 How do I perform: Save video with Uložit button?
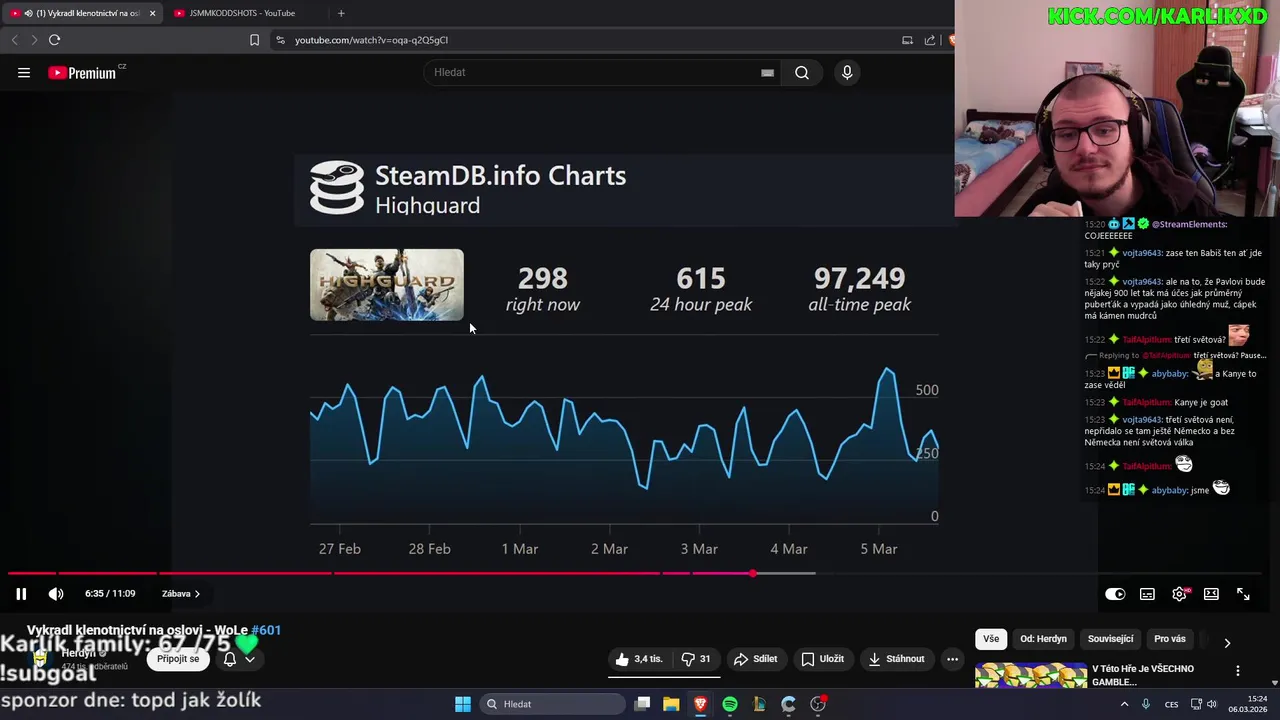pos(823,659)
